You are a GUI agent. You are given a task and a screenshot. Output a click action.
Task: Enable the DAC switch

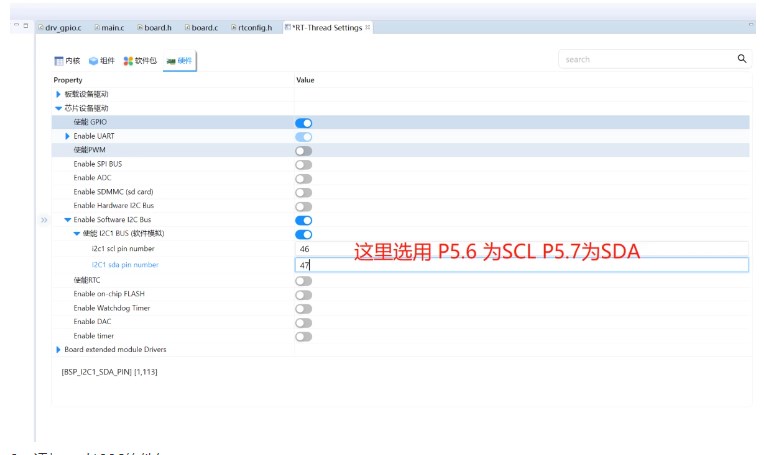(304, 322)
